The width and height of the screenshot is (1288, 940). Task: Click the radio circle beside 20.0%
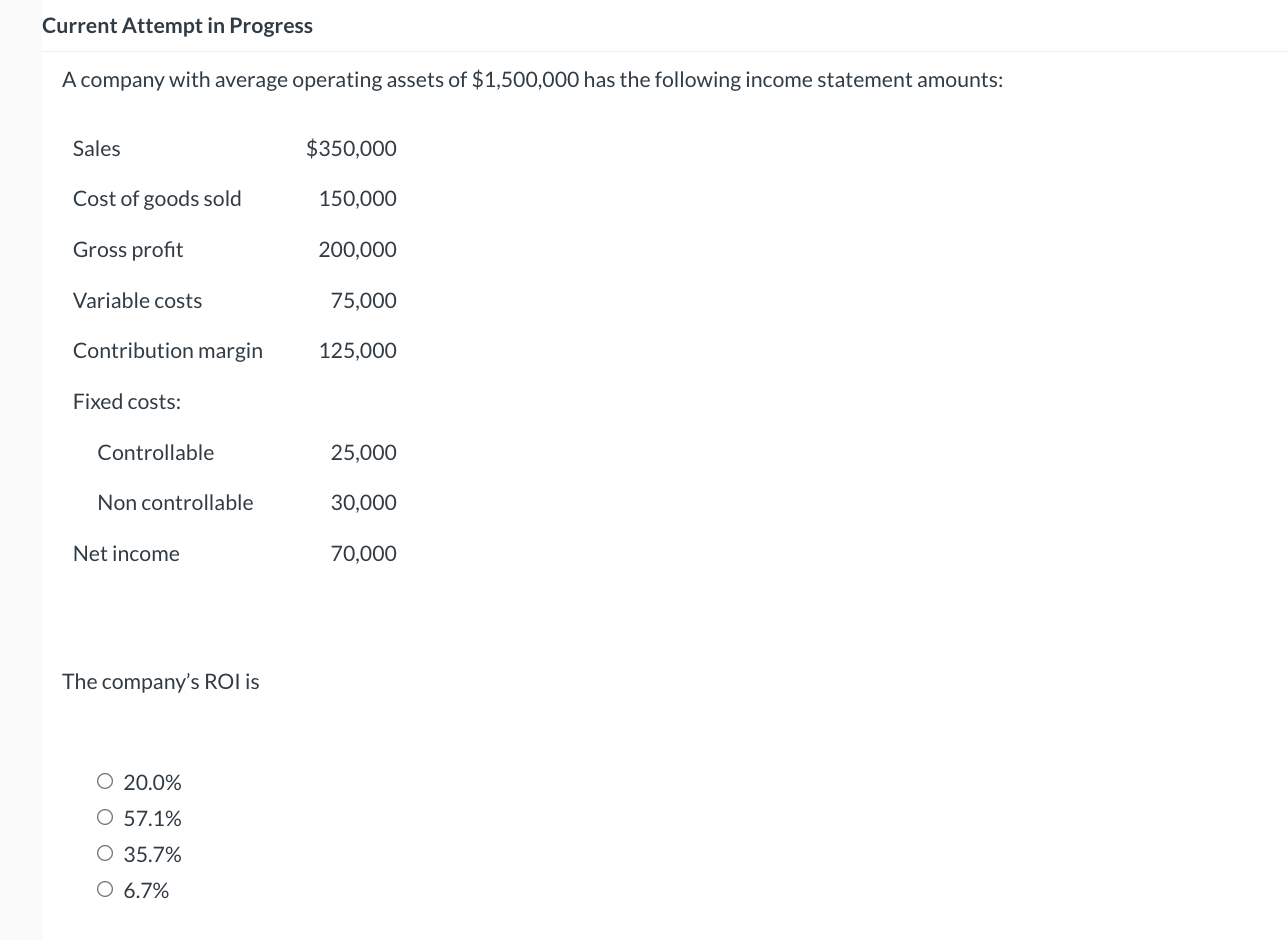pos(104,781)
